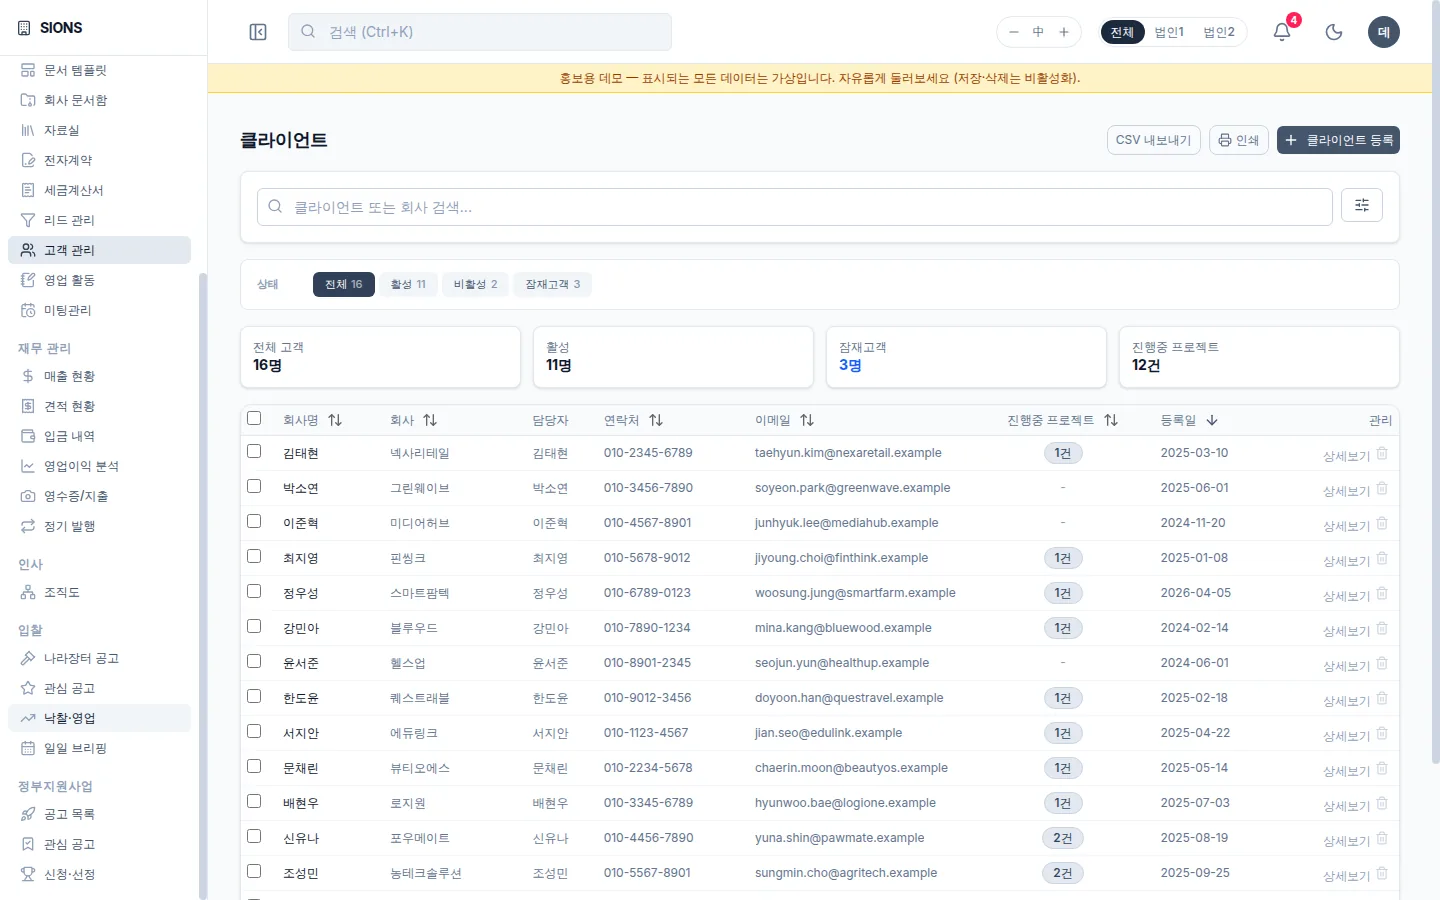Viewport: 1440px width, 900px height.
Task: Sort by 연락처 column
Action: point(633,420)
